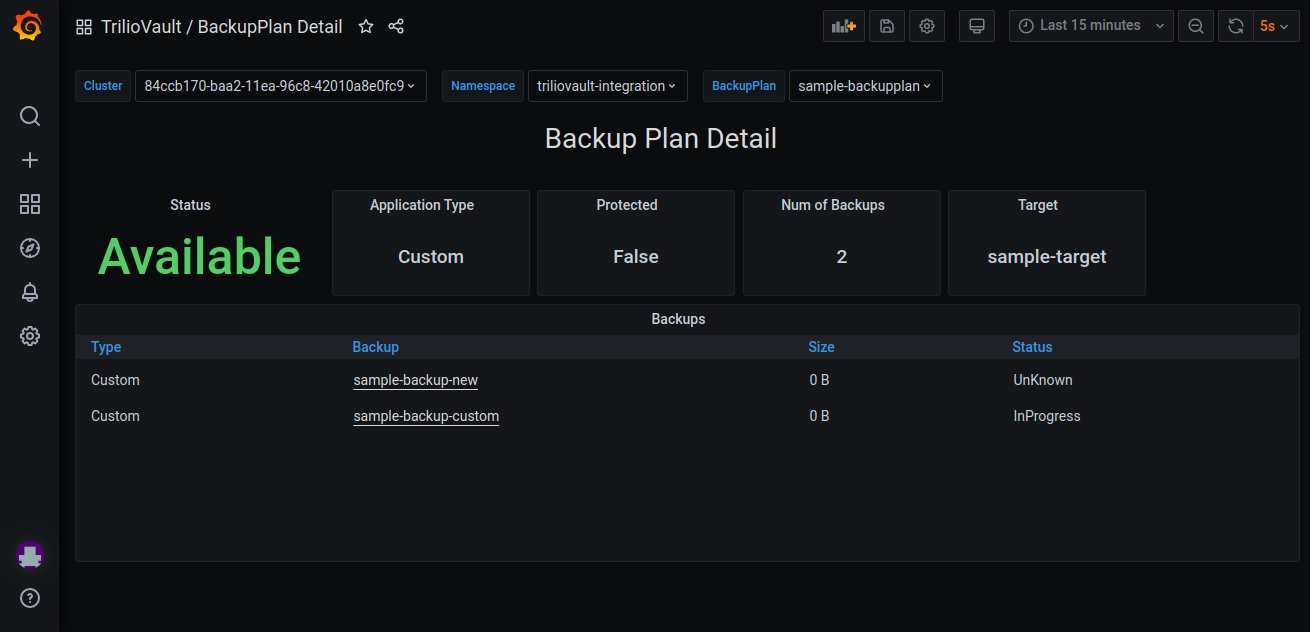1310x632 pixels.
Task: Open the Alerting bell icon
Action: pyautogui.click(x=30, y=292)
